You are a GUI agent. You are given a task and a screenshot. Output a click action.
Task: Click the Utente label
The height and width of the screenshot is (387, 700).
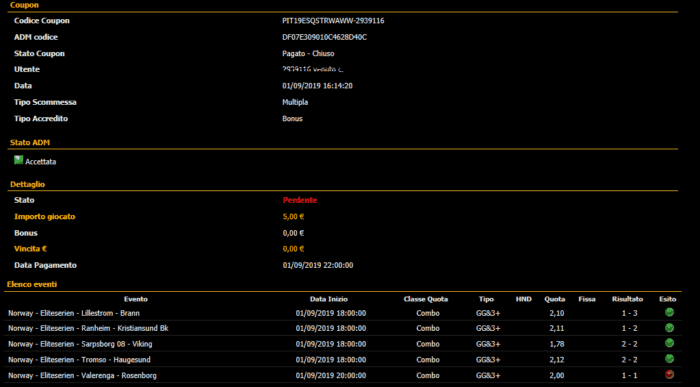pos(27,70)
